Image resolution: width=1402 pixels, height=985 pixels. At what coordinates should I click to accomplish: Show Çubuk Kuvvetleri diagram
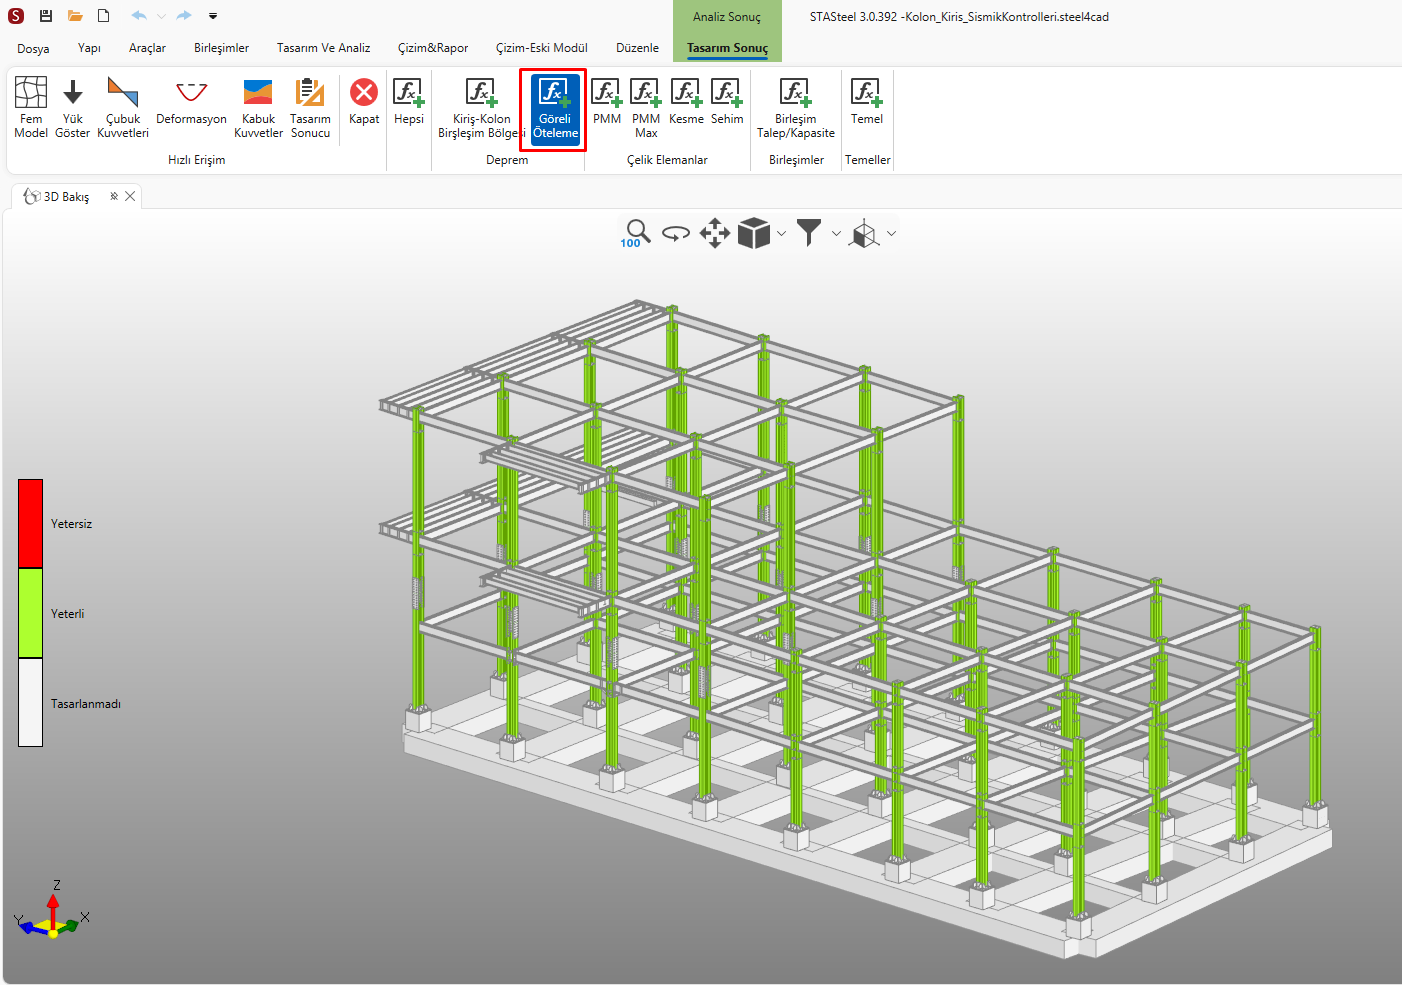pos(123,106)
